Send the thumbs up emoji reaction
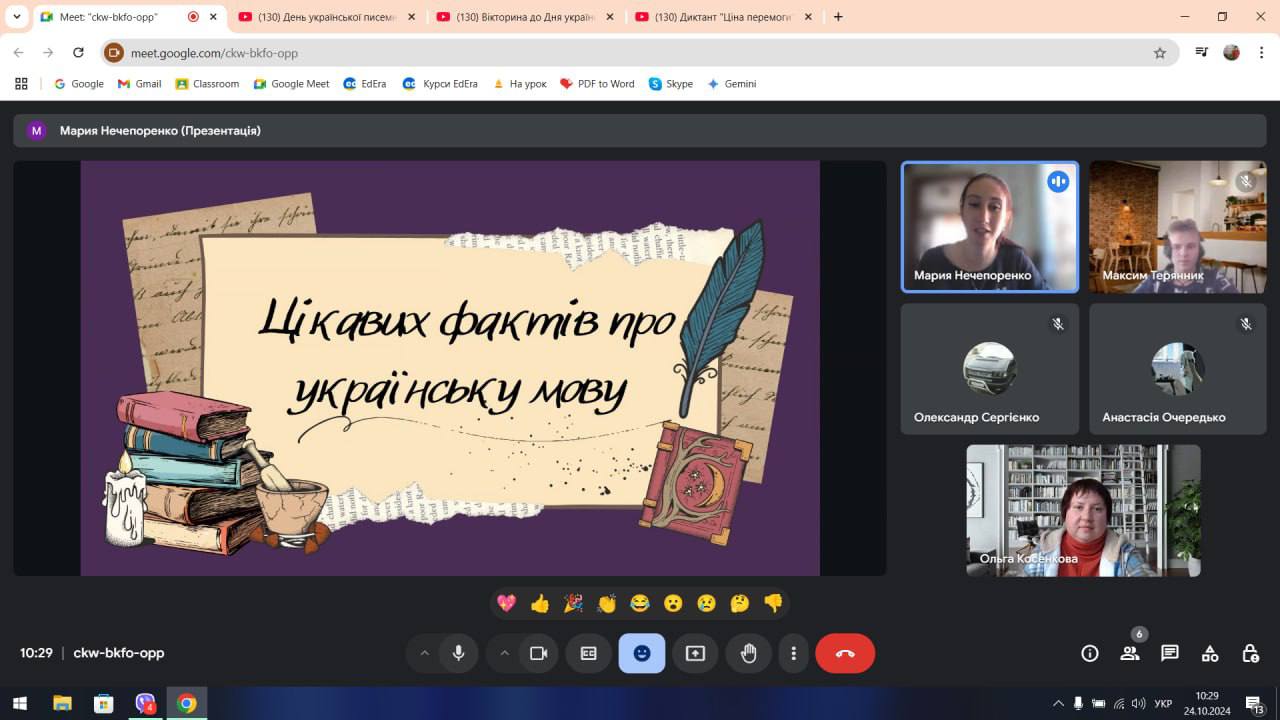The height and width of the screenshot is (720, 1280). (x=540, y=603)
